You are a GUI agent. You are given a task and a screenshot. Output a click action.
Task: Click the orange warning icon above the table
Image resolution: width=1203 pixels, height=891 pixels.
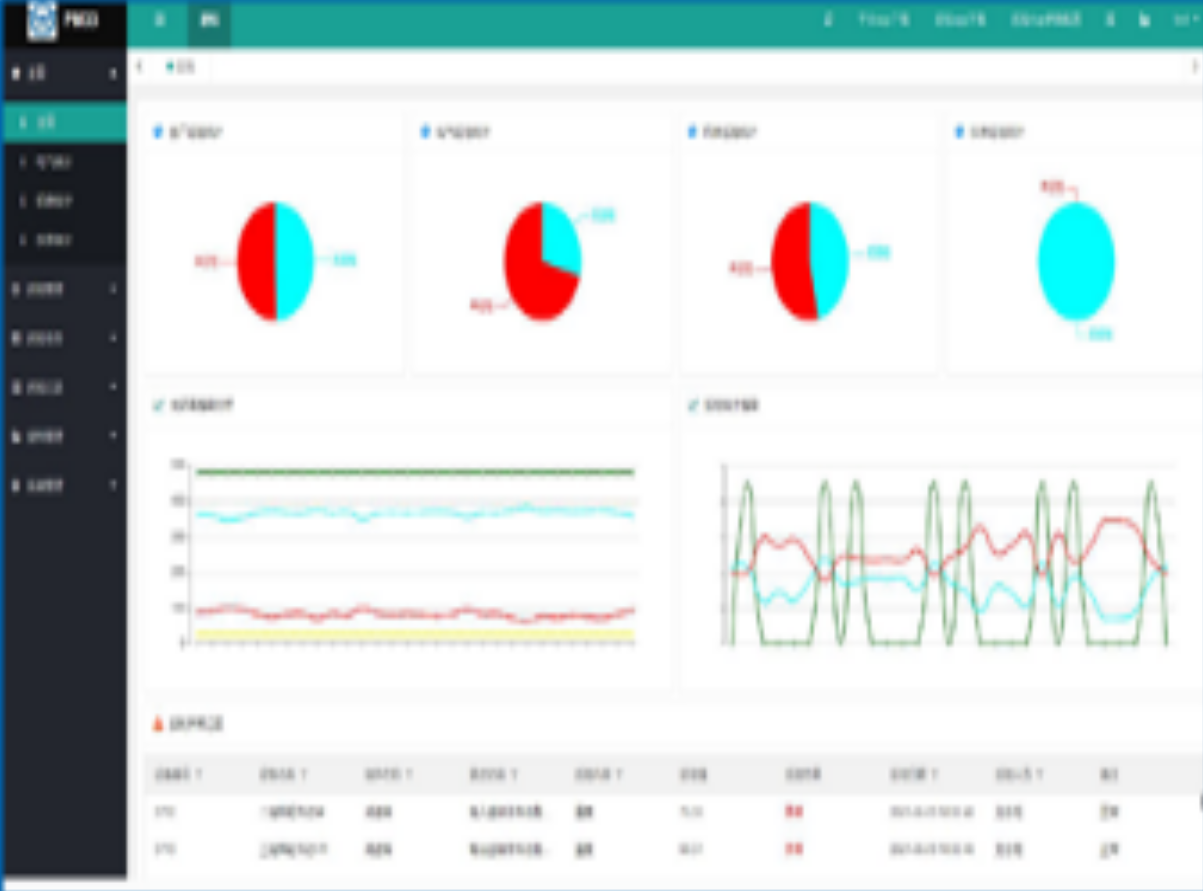click(x=158, y=723)
